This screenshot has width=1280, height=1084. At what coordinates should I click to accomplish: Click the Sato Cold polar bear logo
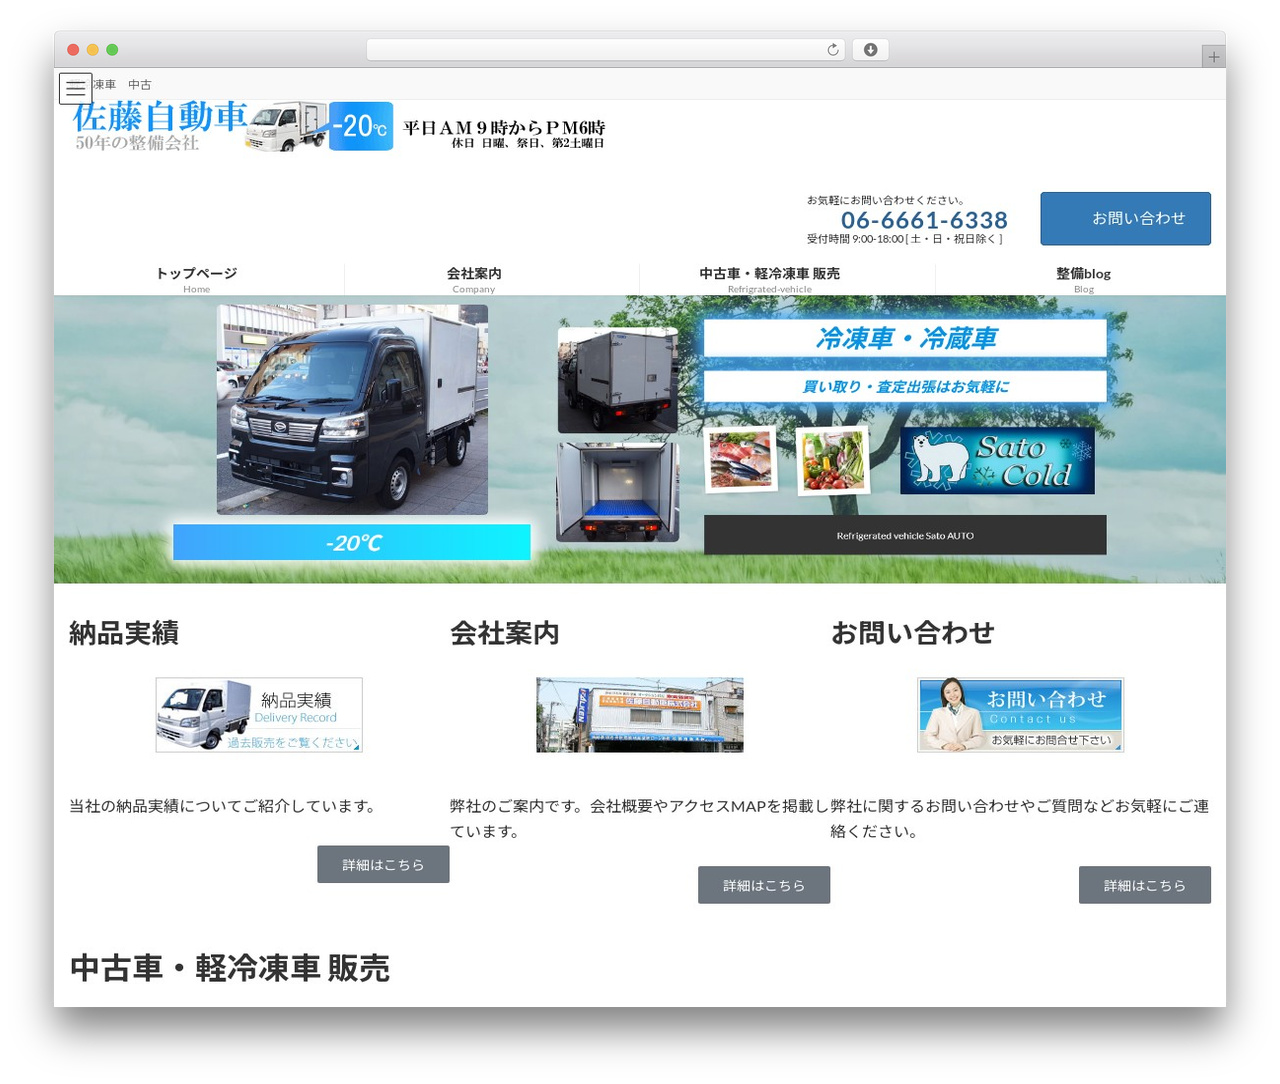(997, 461)
